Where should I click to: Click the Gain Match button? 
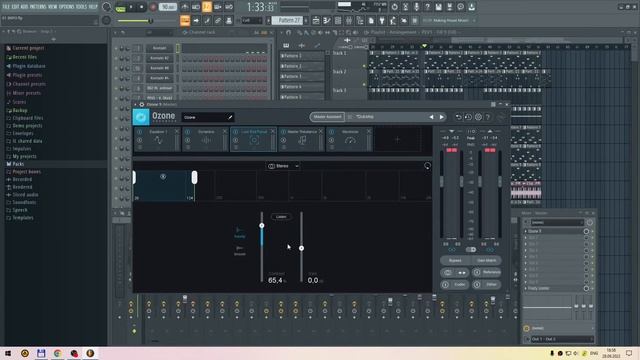[487, 260]
